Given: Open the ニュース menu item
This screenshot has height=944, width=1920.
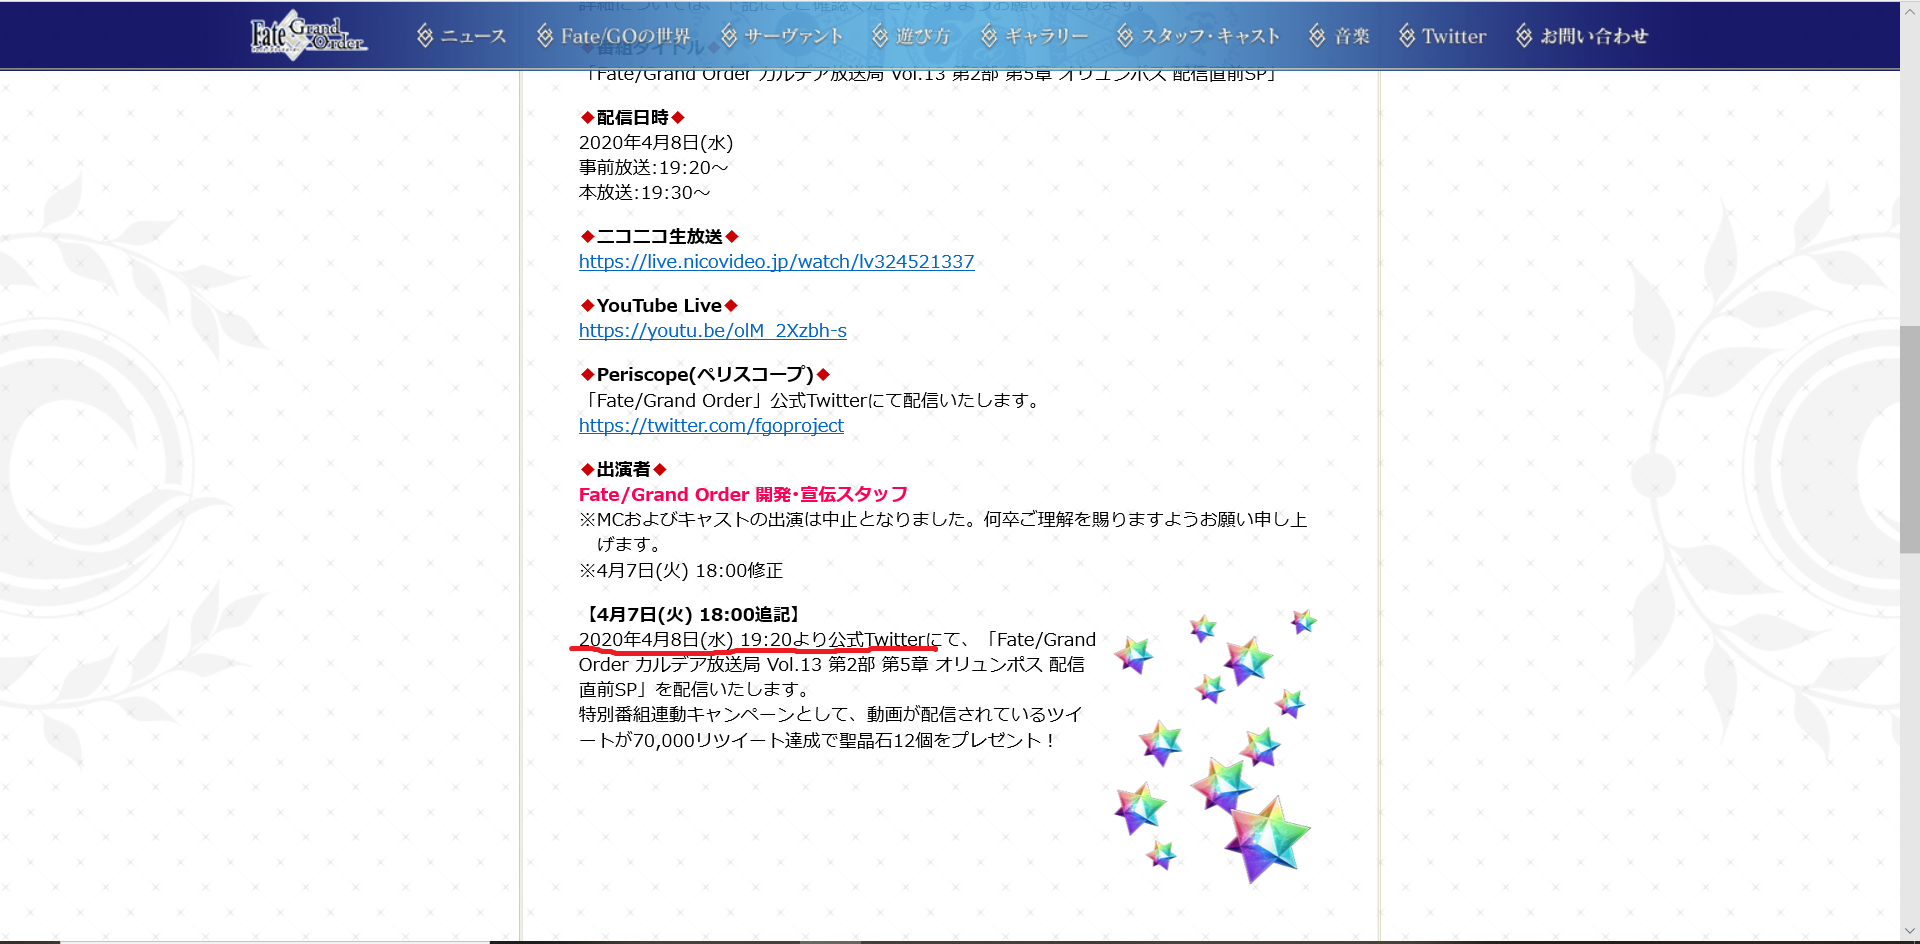Looking at the screenshot, I should point(473,36).
